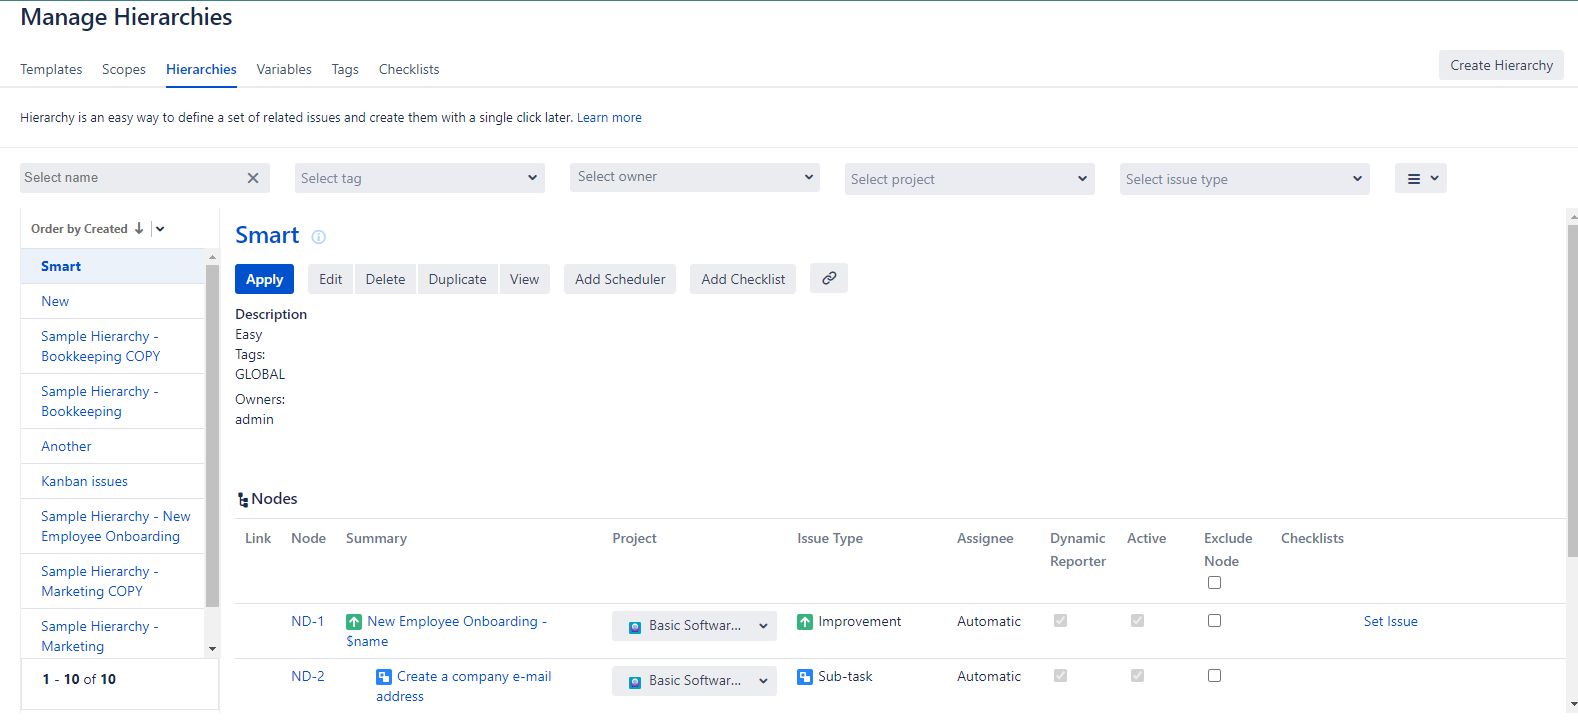The width and height of the screenshot is (1578, 720).
Task: Open the Checklists tab
Action: (x=408, y=69)
